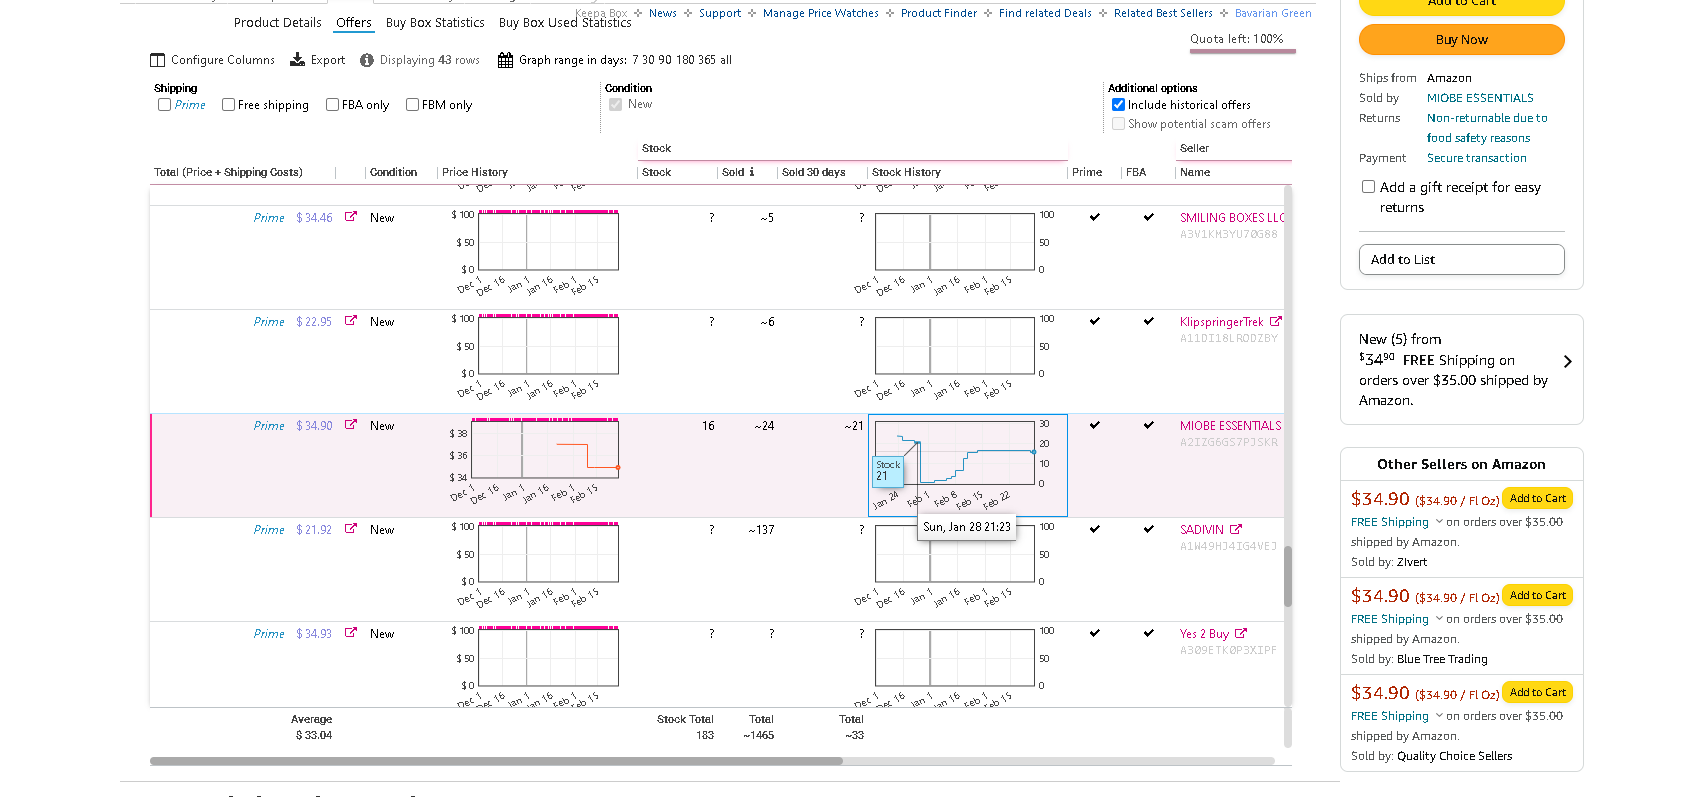Open the Support menu link
1687x797 pixels.
click(x=720, y=13)
